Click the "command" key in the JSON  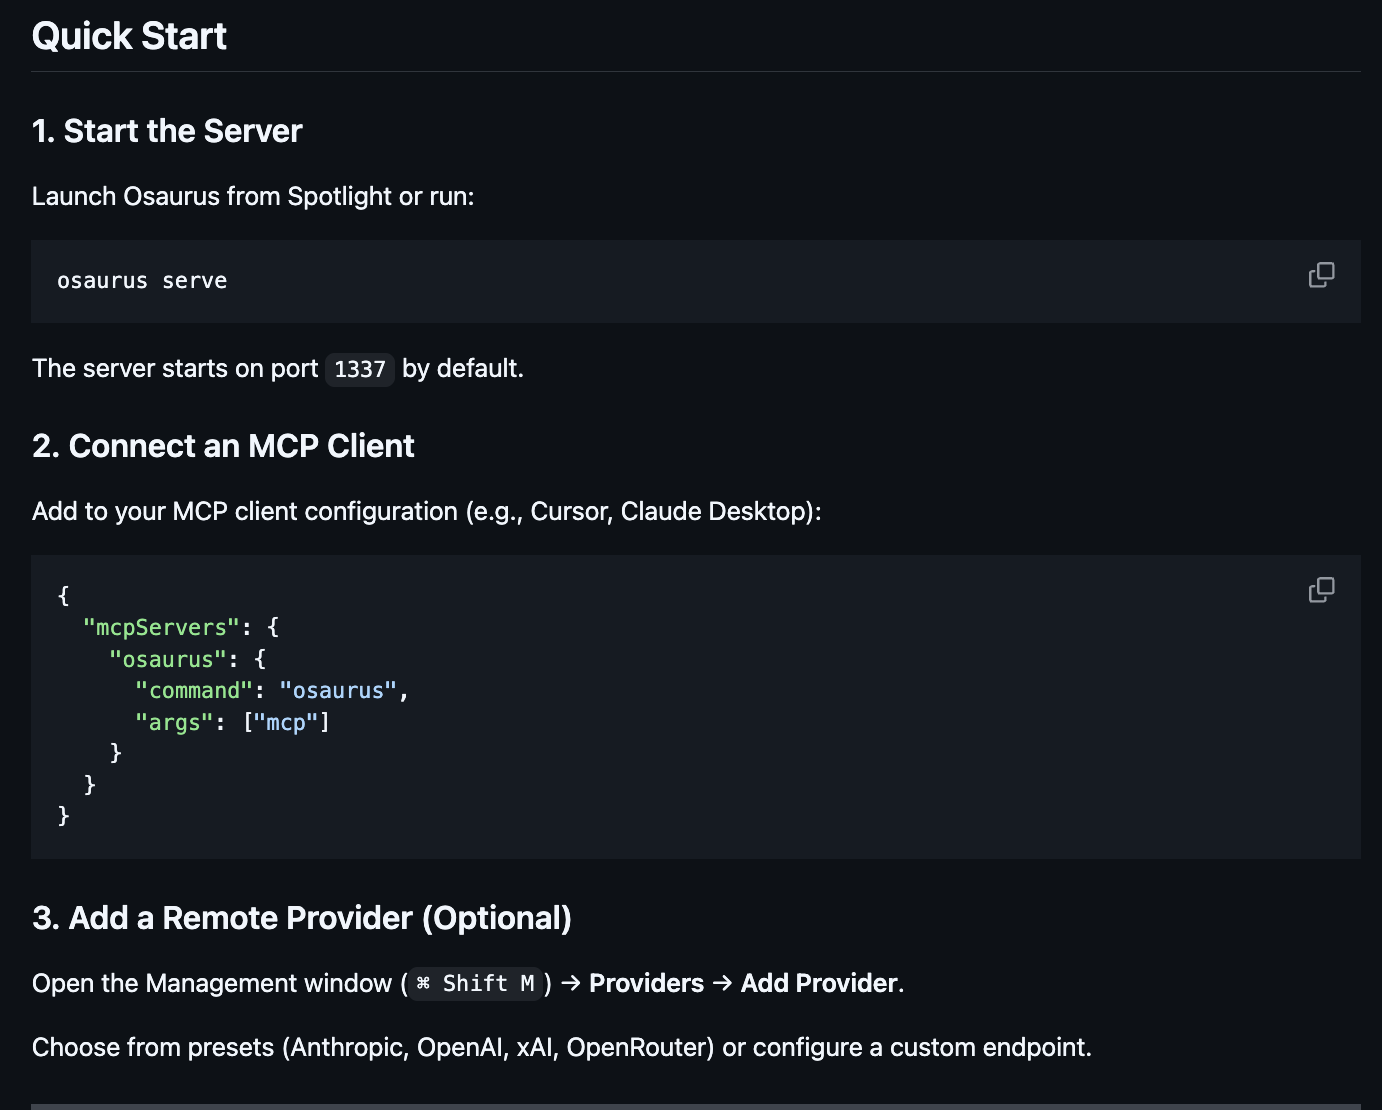coord(194,691)
